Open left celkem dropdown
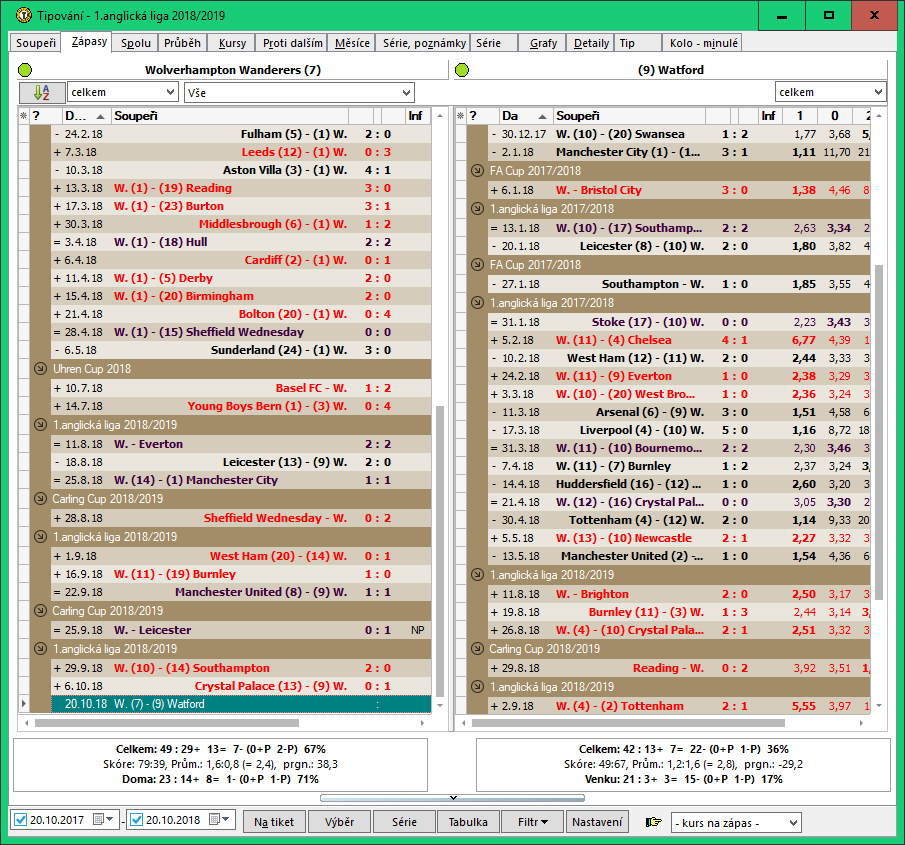 tap(122, 92)
